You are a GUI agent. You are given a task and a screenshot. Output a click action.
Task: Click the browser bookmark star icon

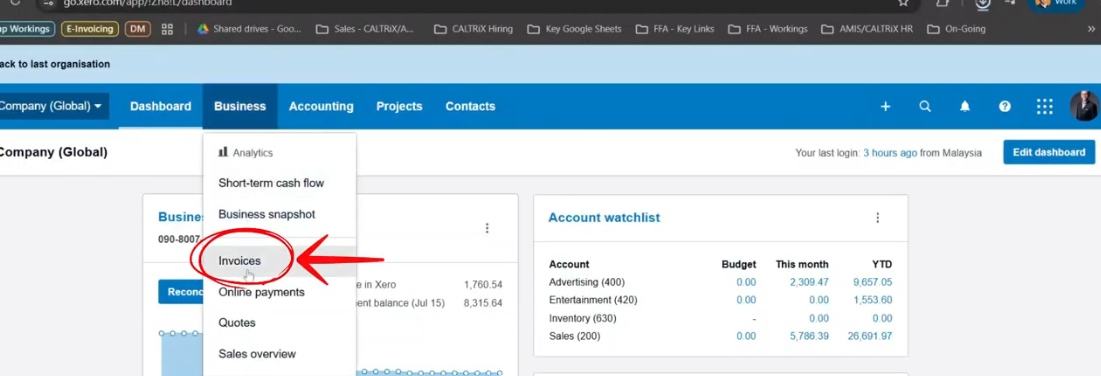click(903, 3)
